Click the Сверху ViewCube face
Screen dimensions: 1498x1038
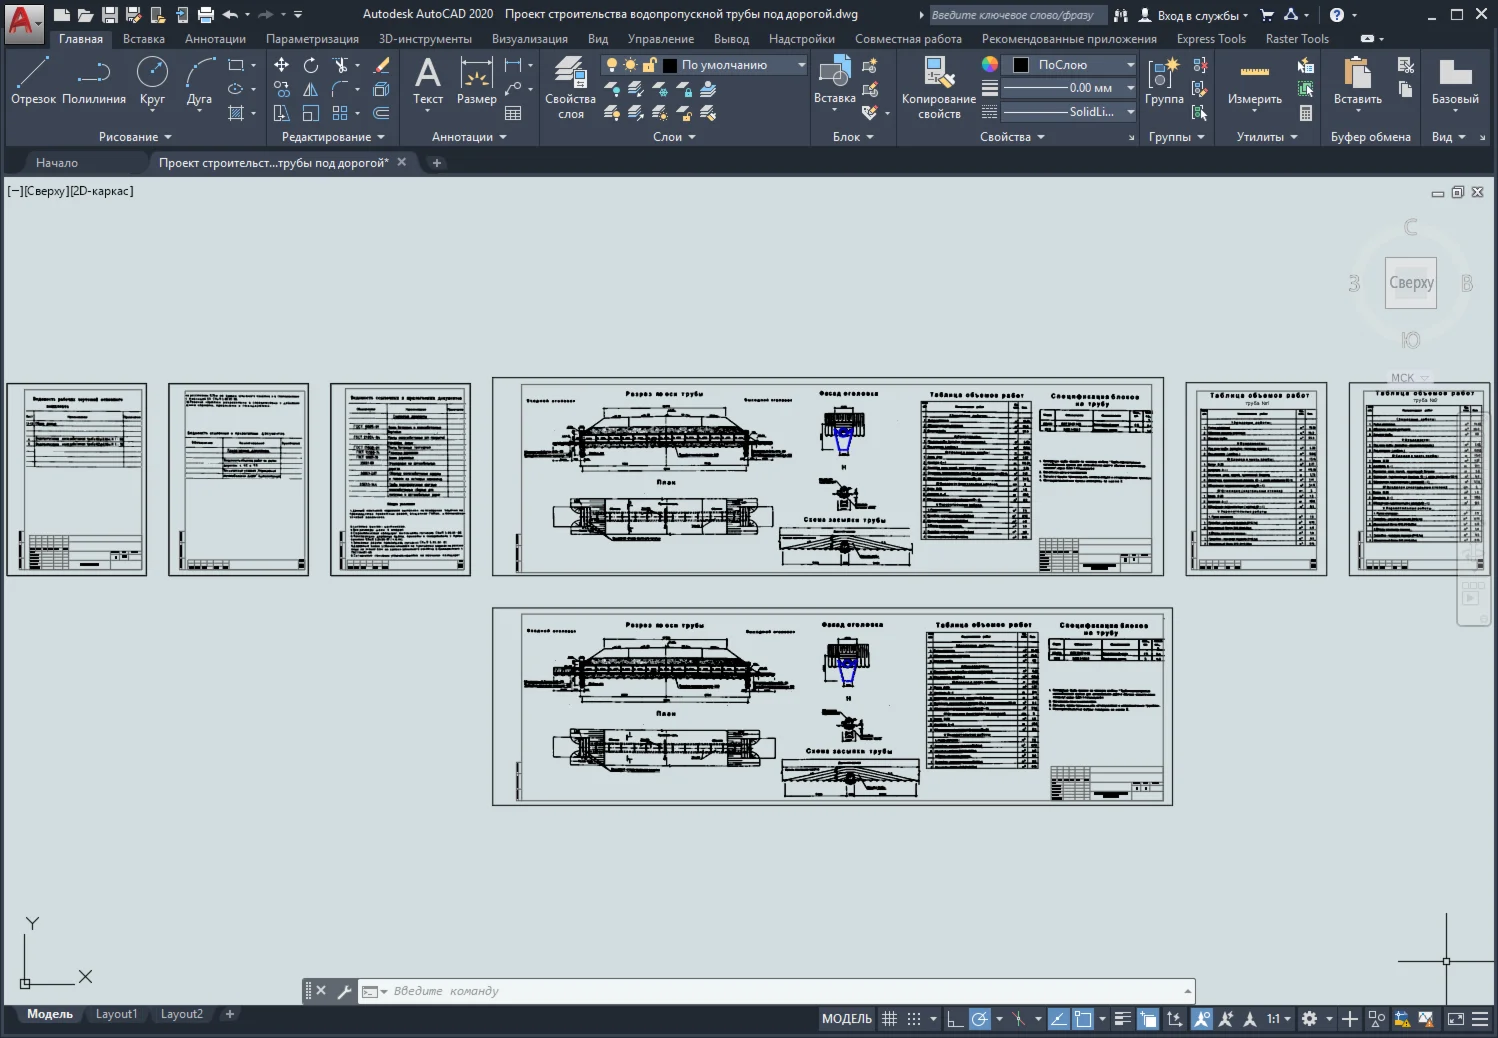[x=1411, y=283]
